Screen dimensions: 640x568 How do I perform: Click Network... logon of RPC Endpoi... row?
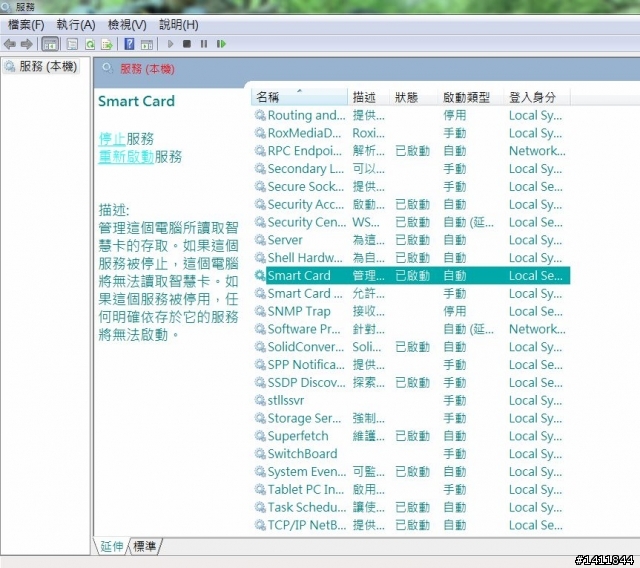tap(537, 151)
